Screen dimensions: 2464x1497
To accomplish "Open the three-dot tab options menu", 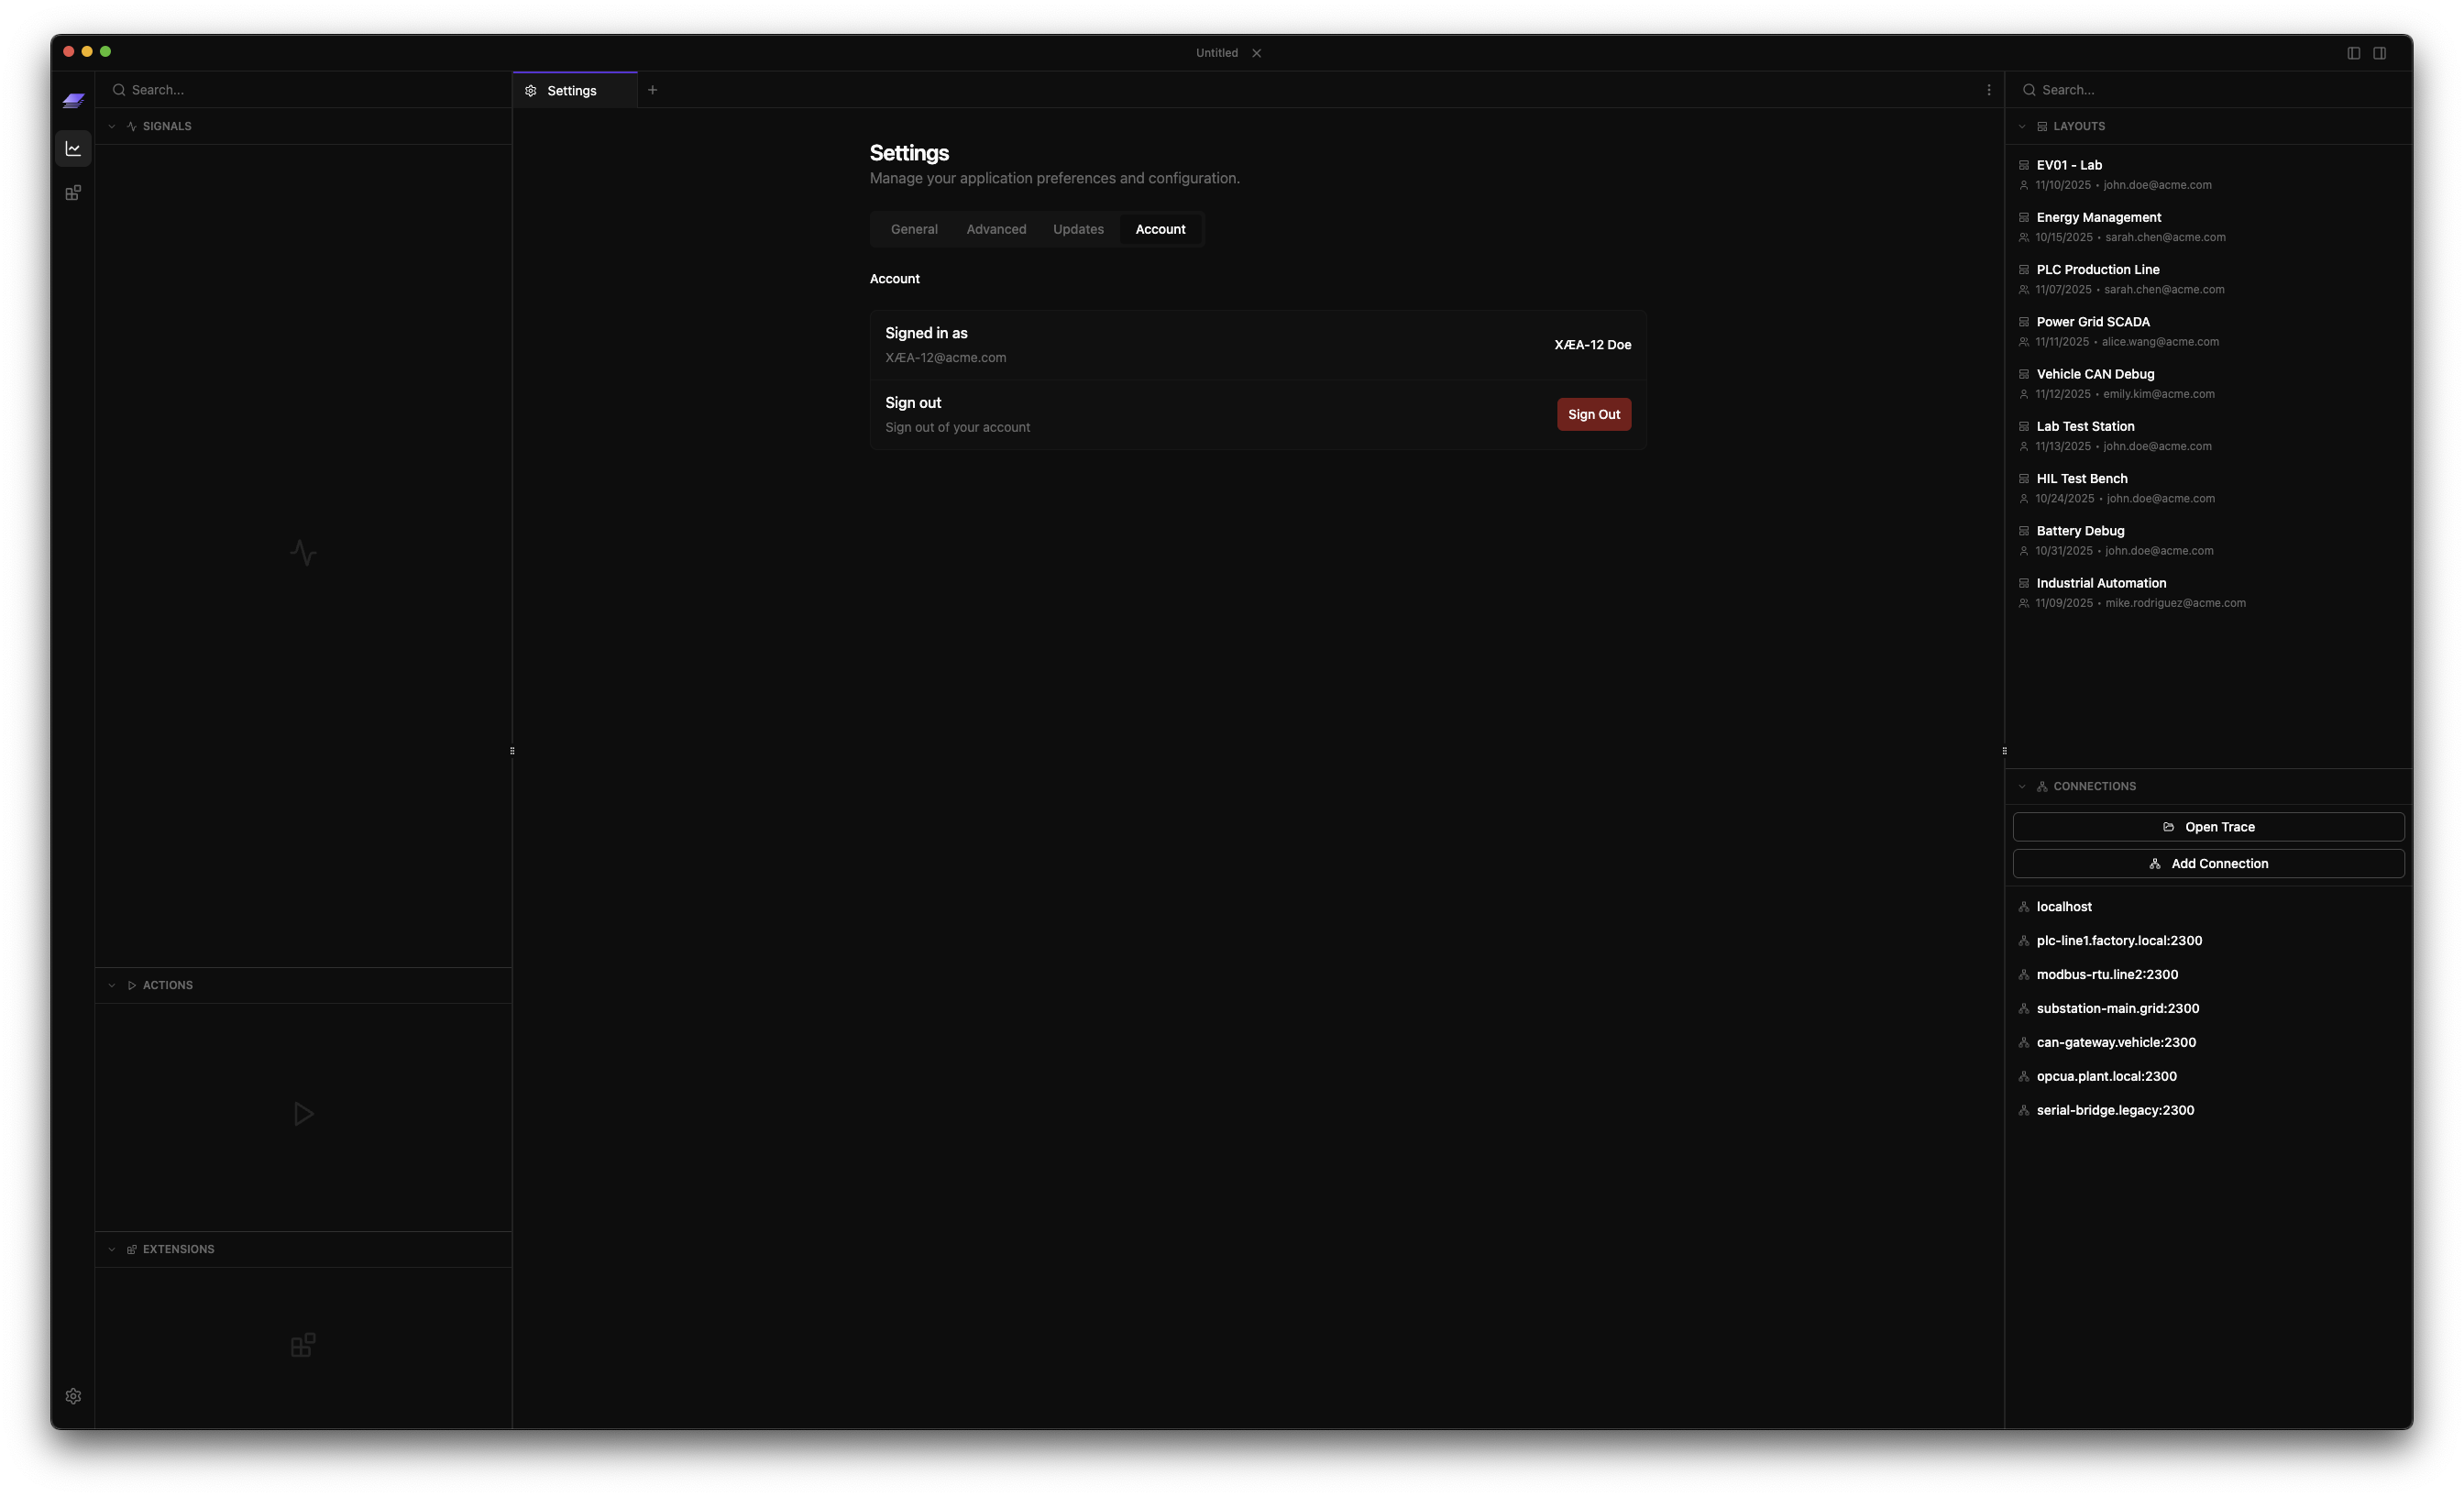I will point(1988,90).
